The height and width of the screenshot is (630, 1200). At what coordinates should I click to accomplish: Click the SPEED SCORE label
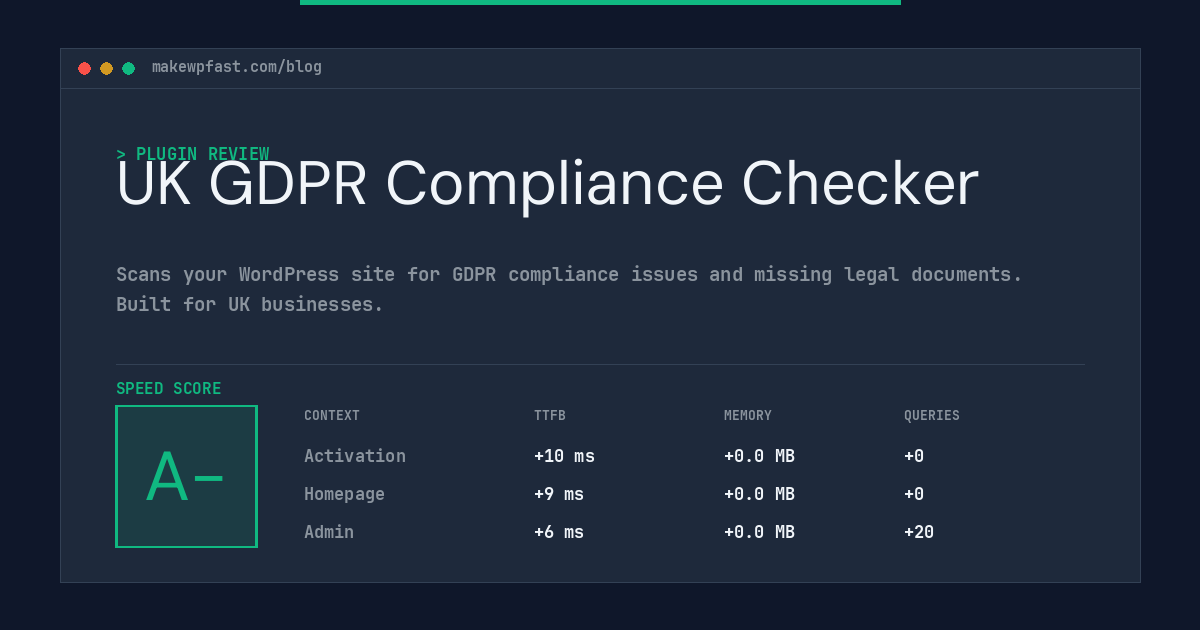click(169, 389)
